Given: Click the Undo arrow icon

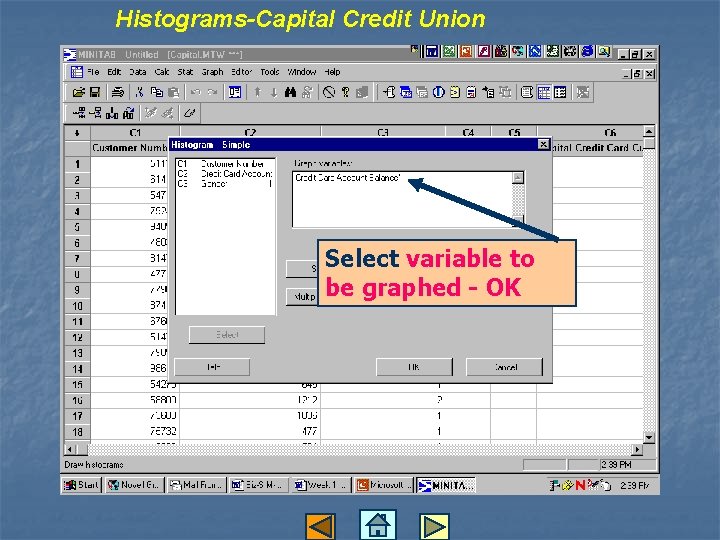Looking at the screenshot, I should tap(196, 92).
